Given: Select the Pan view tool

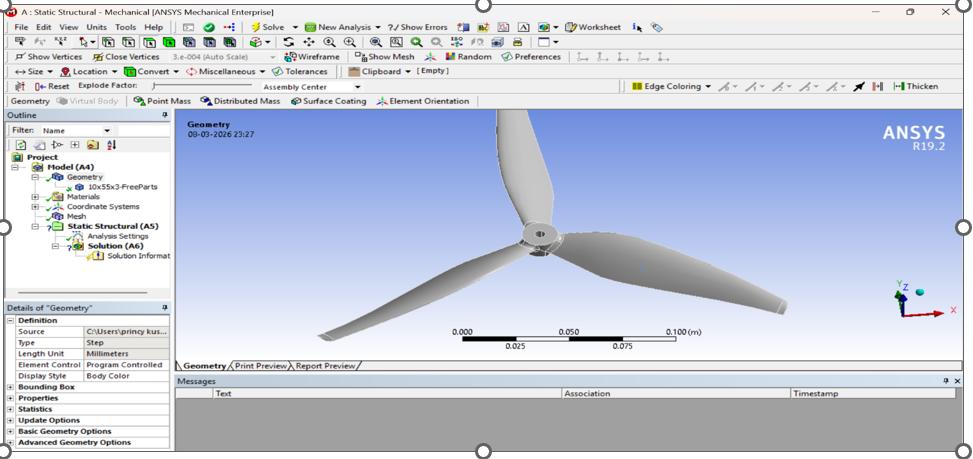Looking at the screenshot, I should click(x=309, y=42).
